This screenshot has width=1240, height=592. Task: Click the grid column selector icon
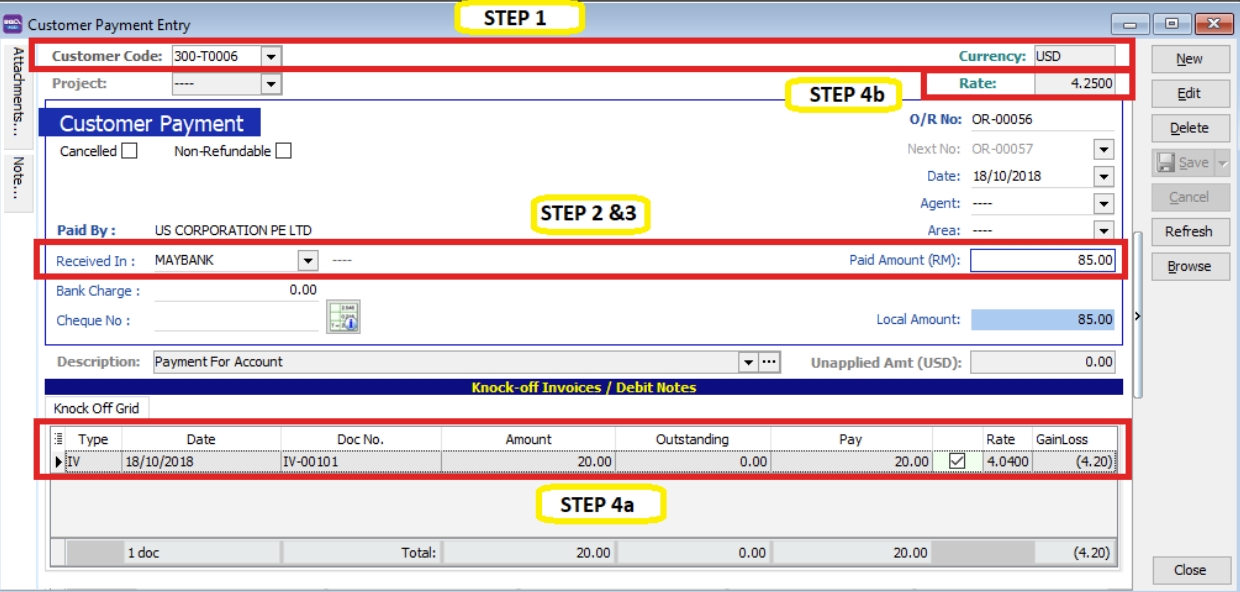point(58,438)
